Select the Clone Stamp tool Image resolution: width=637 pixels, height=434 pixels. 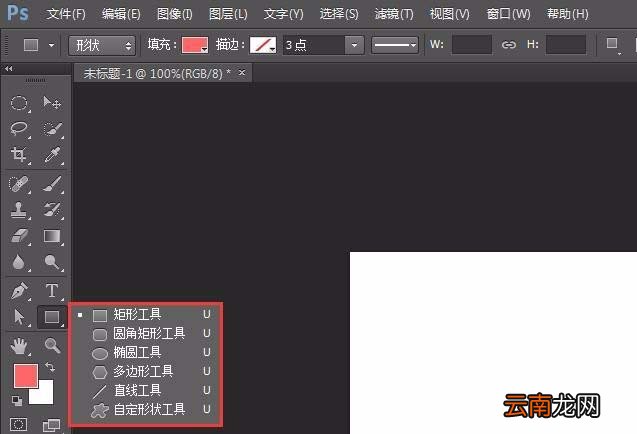(19, 210)
